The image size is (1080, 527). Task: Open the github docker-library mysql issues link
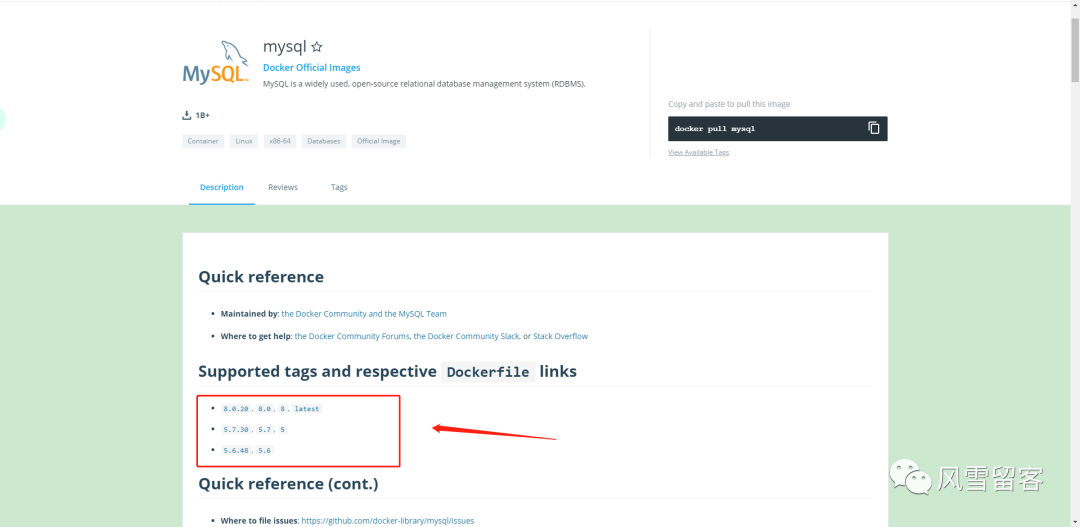point(388,521)
